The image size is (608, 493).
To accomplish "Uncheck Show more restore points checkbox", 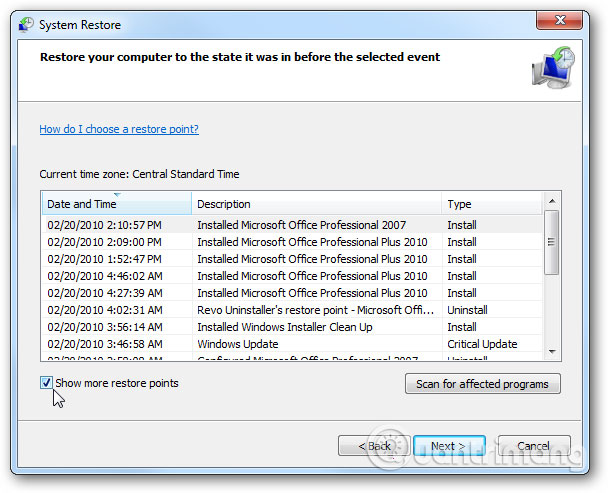I will pos(46,383).
